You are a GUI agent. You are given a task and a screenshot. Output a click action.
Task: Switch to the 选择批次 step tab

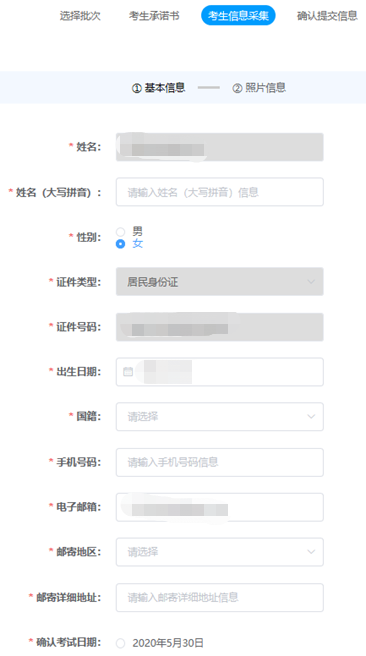click(x=80, y=16)
